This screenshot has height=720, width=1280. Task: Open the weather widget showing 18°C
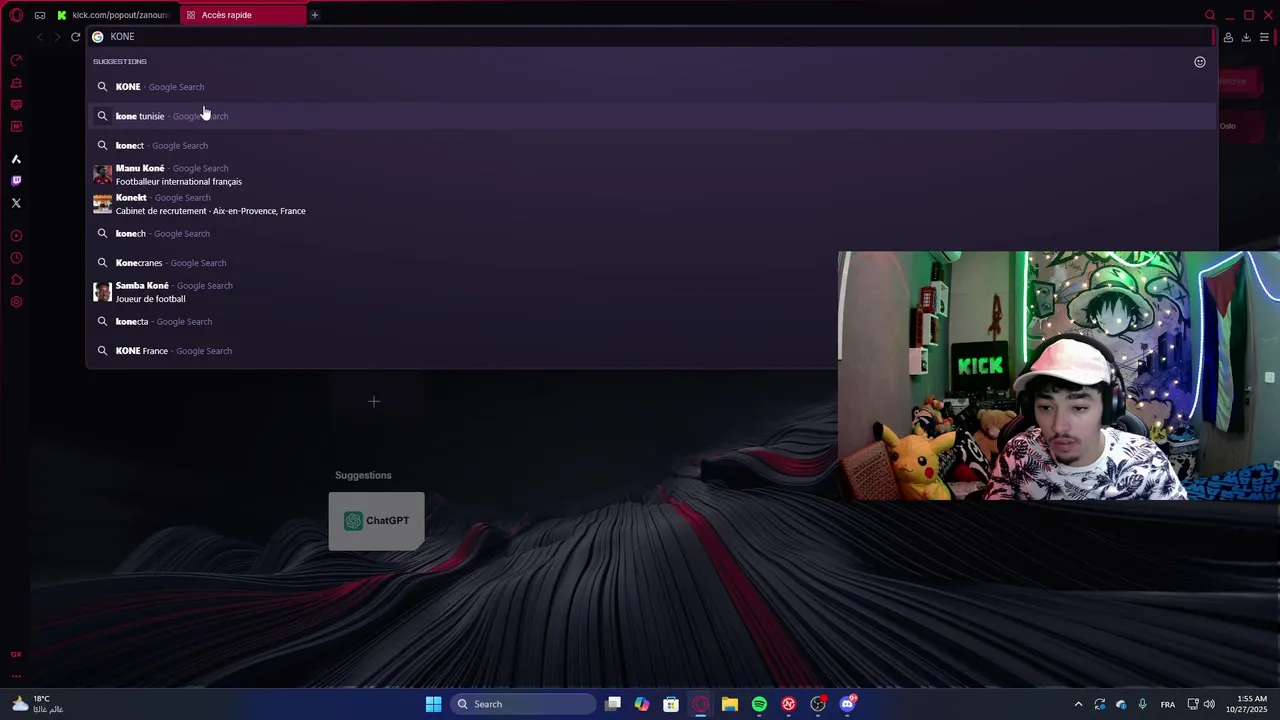pos(40,704)
